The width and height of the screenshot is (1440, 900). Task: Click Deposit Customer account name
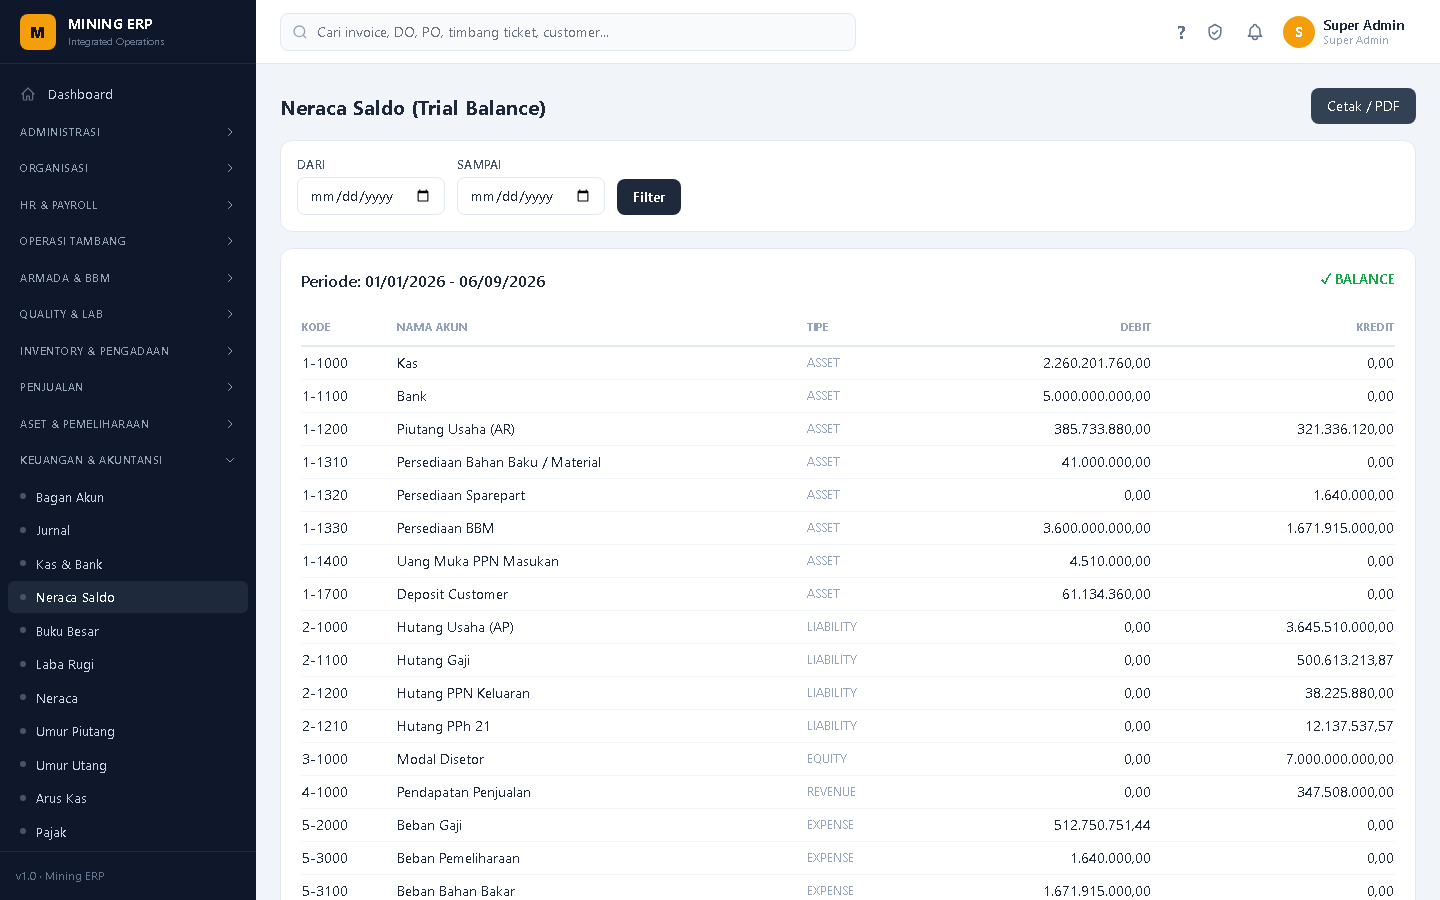tap(453, 594)
